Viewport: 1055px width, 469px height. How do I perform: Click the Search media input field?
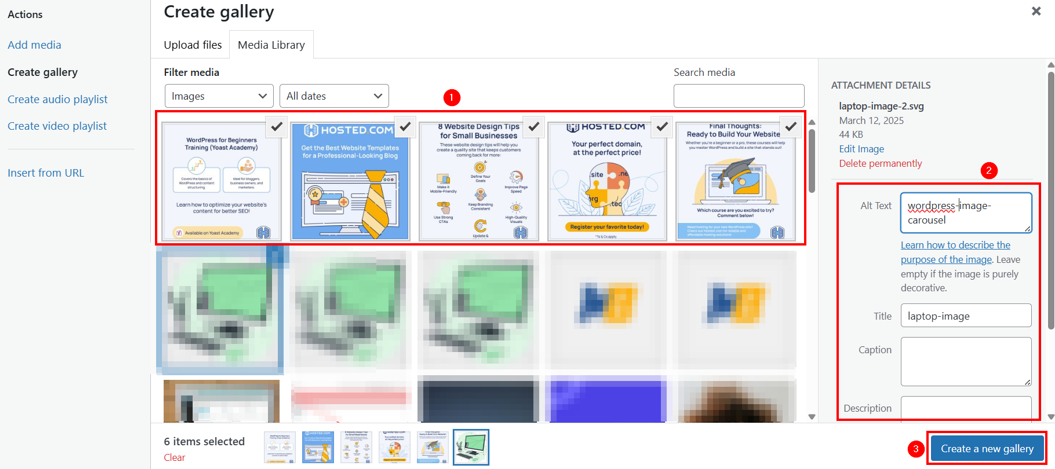pyautogui.click(x=739, y=96)
